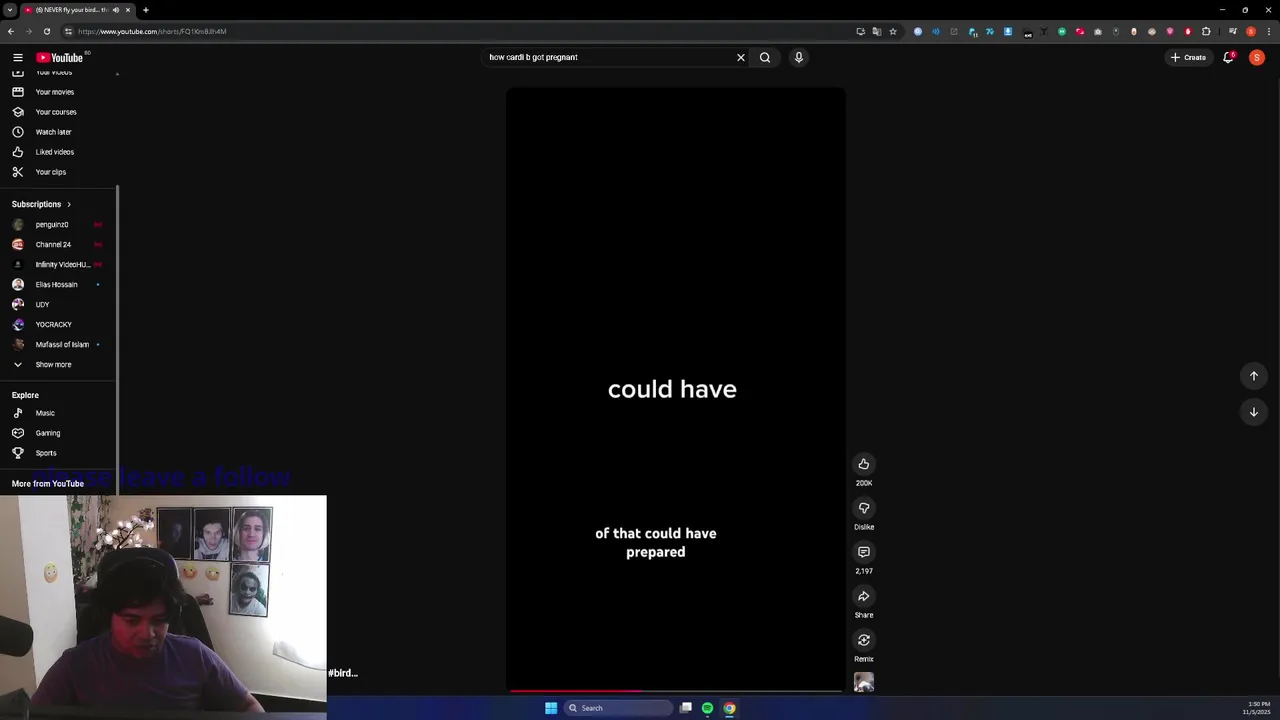Go to previous Short with up arrow
Screen dimensions: 1280x720
(x=1254, y=376)
